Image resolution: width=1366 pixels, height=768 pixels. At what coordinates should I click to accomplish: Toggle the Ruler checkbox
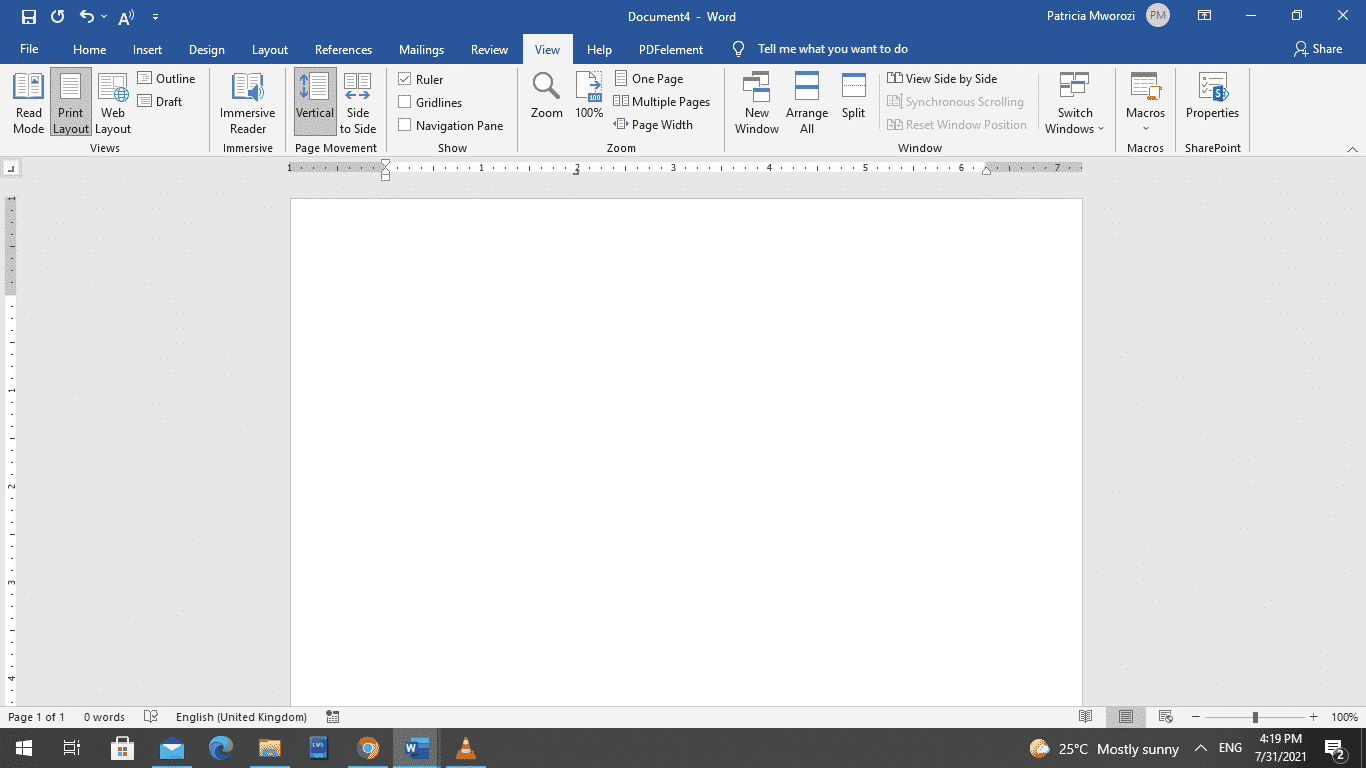(404, 78)
